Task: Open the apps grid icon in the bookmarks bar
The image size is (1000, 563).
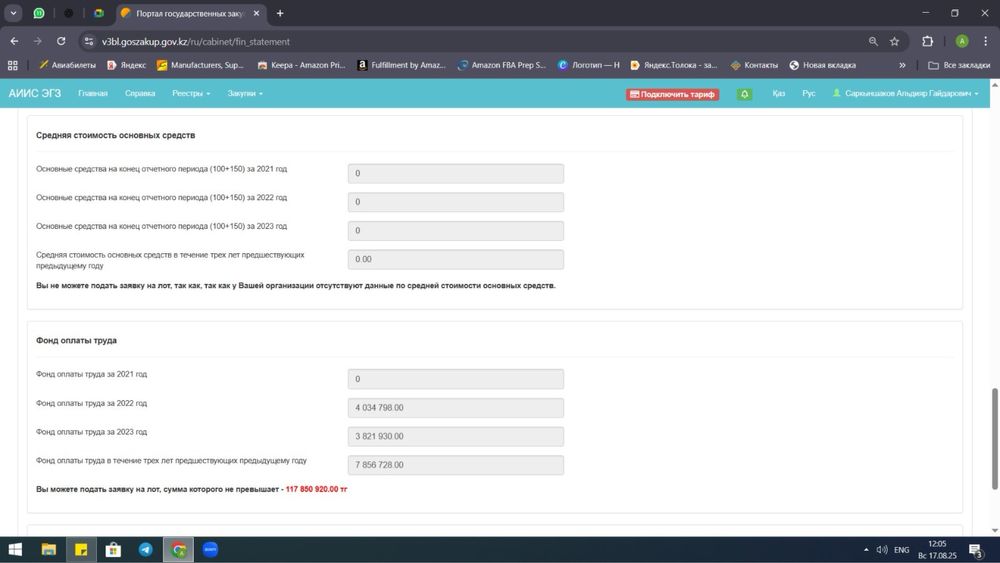Action: pyautogui.click(x=13, y=65)
